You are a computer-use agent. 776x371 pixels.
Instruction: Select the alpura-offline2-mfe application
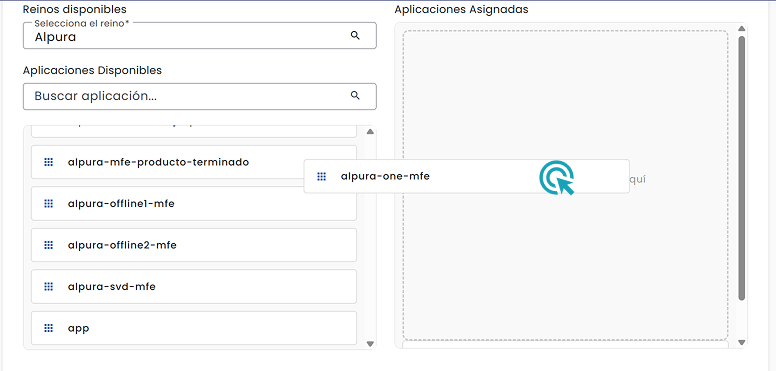click(x=194, y=245)
